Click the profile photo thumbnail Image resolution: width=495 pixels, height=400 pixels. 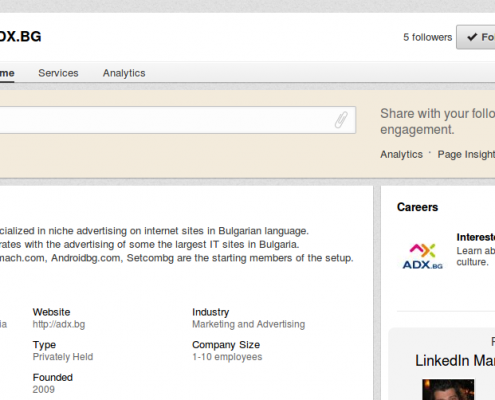[448, 389]
